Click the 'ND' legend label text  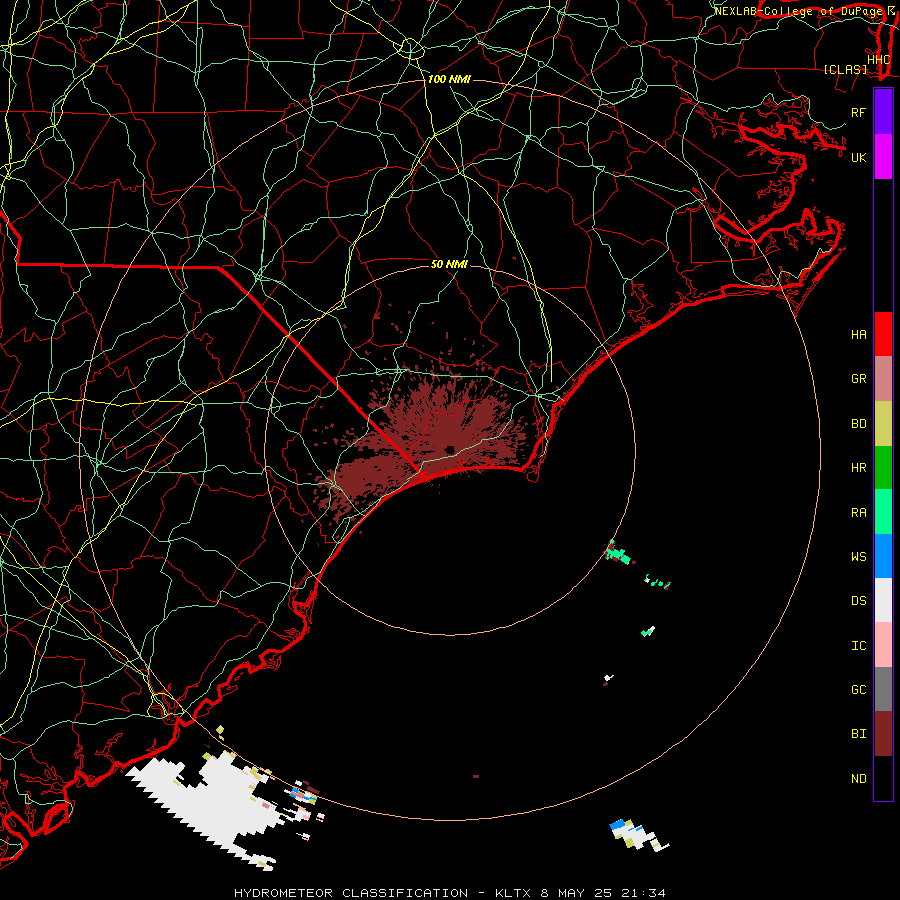tap(859, 779)
